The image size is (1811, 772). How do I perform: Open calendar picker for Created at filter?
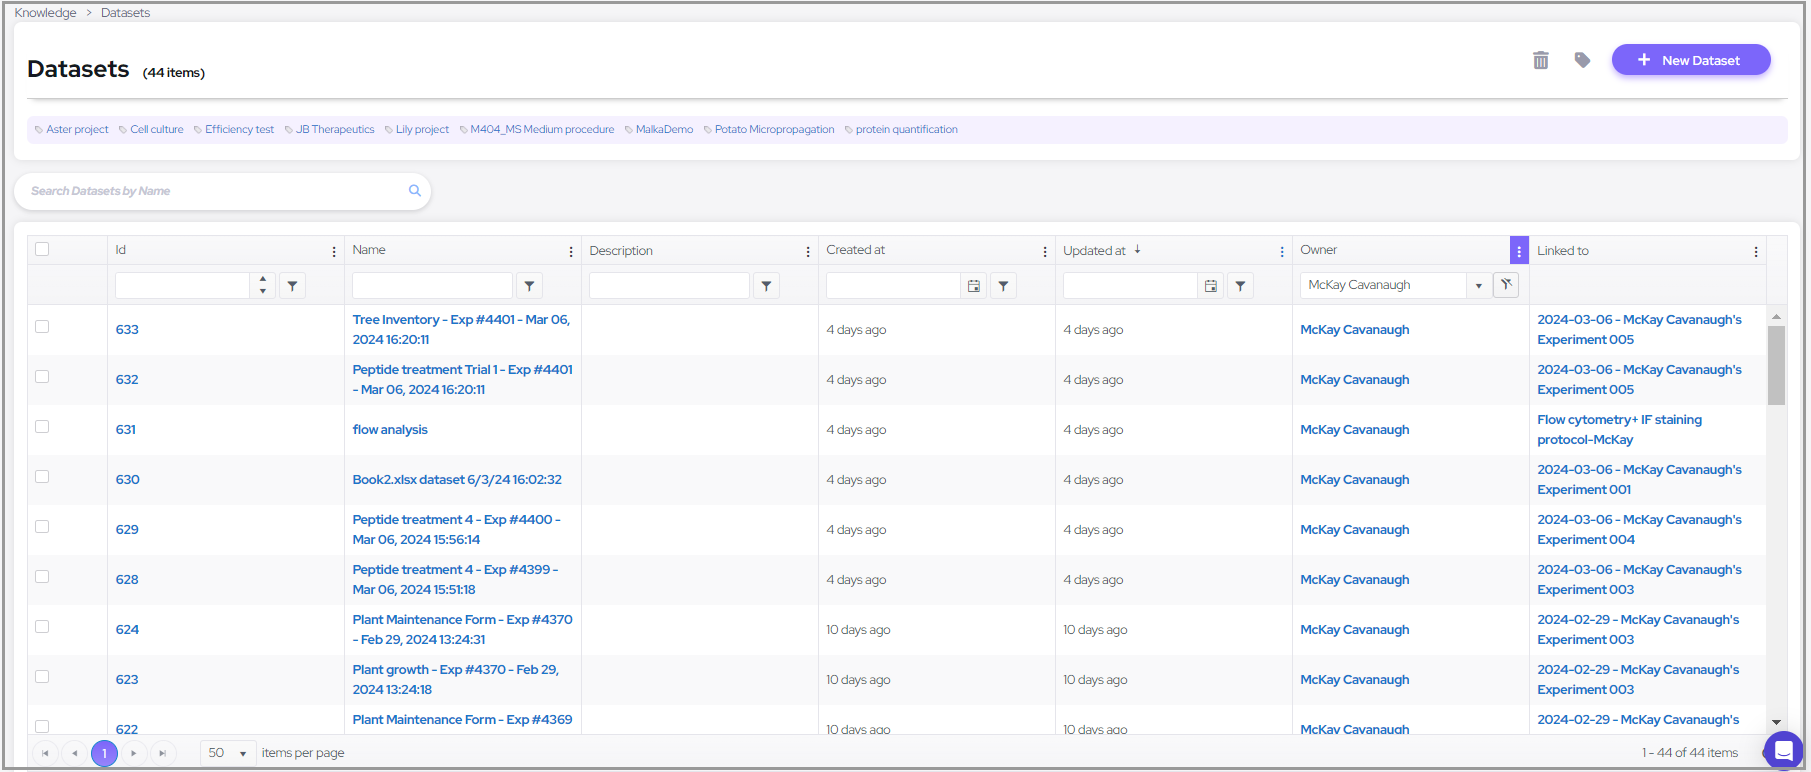point(974,286)
